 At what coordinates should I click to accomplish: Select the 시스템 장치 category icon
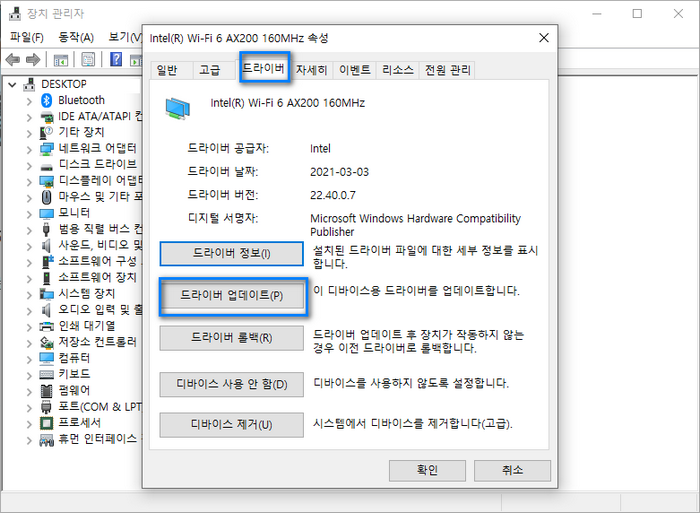coord(46,294)
